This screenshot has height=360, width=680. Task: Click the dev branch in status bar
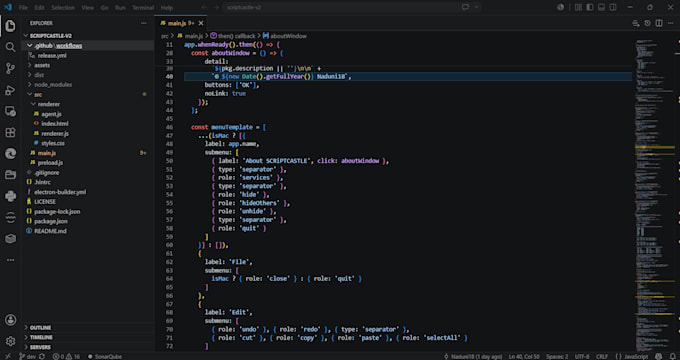pos(27,357)
